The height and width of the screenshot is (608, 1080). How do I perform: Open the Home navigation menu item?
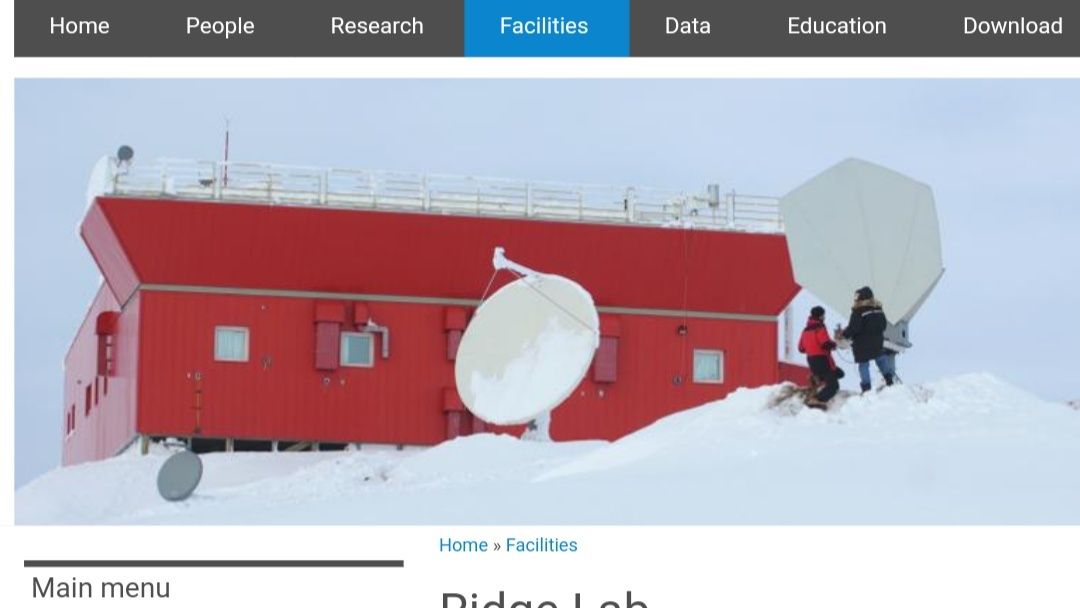pos(79,26)
